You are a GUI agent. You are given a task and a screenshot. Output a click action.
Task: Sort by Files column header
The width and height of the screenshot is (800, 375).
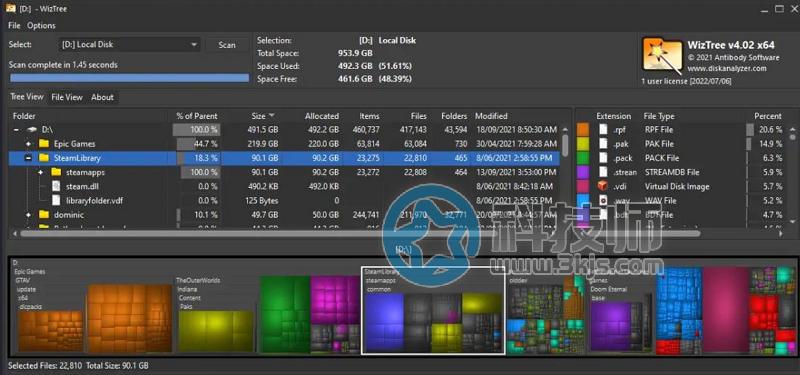click(418, 116)
